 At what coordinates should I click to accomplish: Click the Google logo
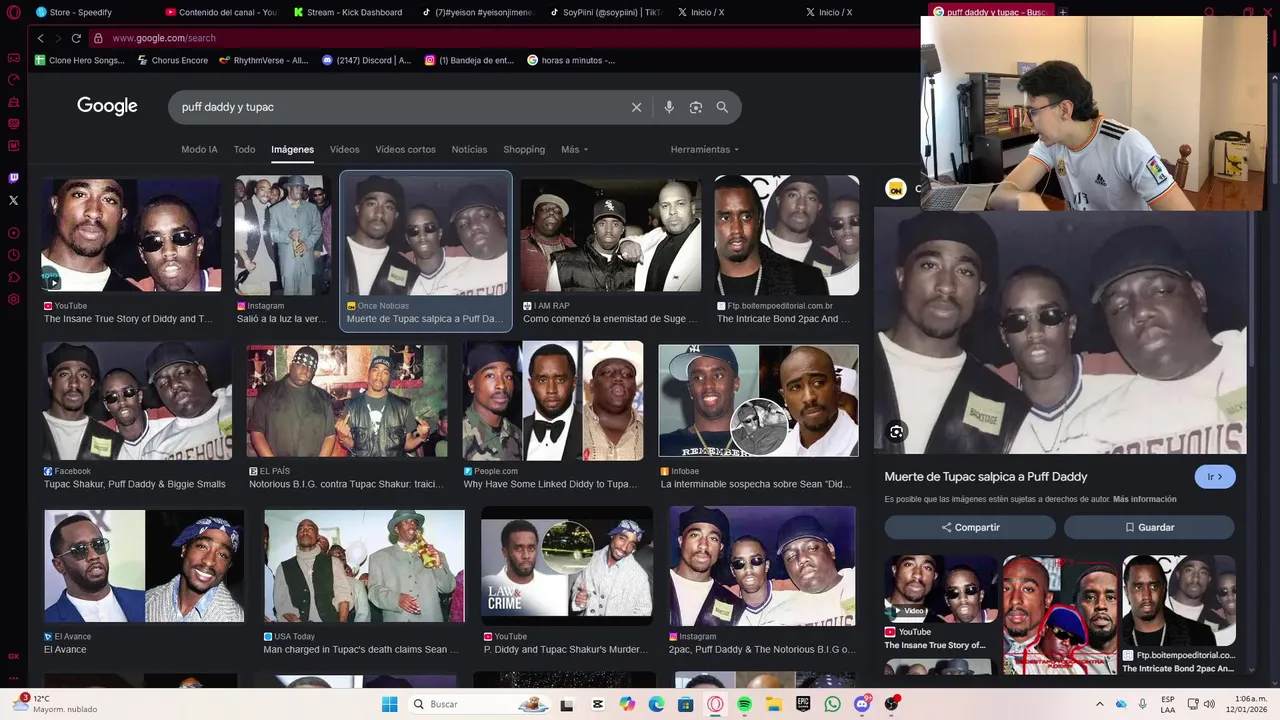click(x=107, y=106)
